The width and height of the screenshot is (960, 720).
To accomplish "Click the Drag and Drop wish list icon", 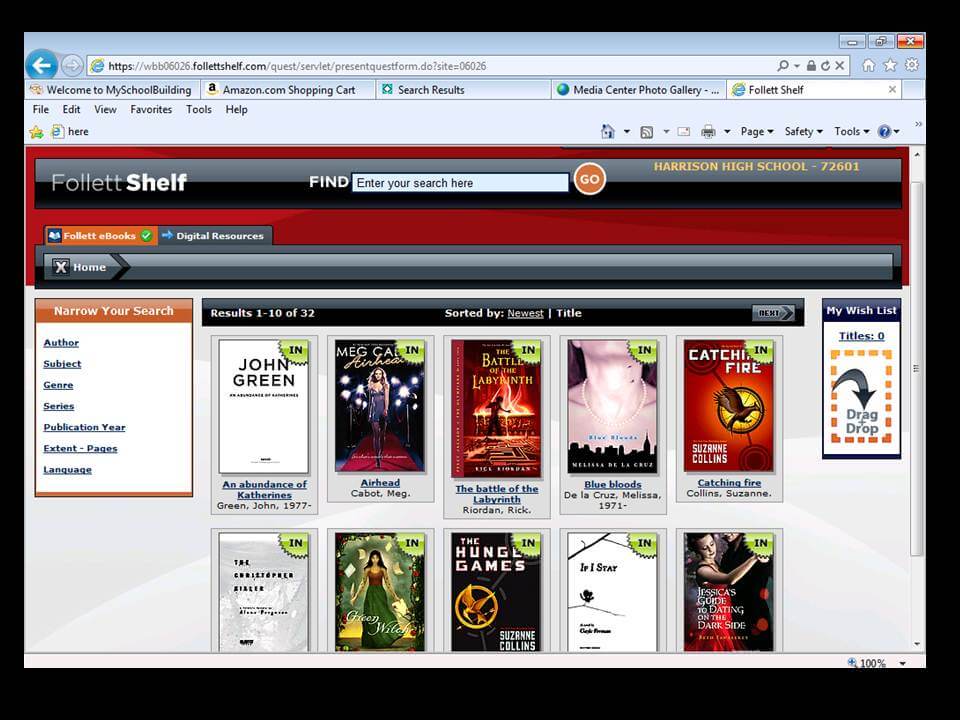I will (861, 396).
